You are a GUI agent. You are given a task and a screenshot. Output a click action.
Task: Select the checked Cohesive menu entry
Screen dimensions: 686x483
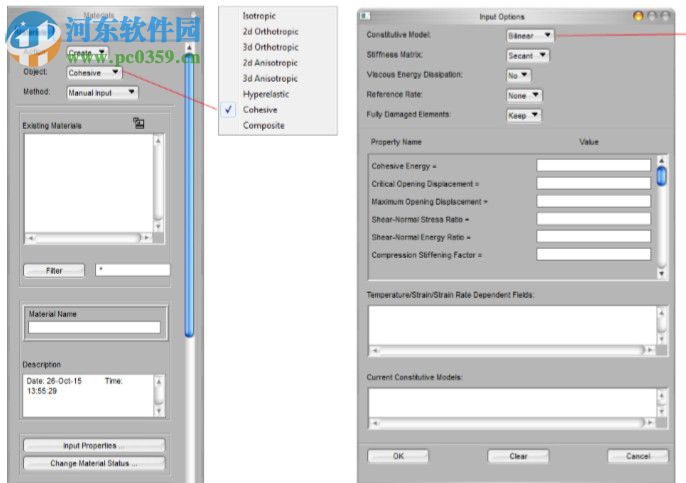pyautogui.click(x=260, y=110)
